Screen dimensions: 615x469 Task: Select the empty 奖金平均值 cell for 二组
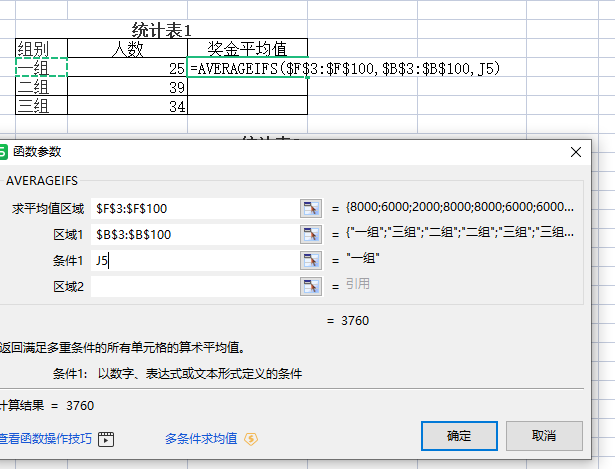tap(247, 86)
